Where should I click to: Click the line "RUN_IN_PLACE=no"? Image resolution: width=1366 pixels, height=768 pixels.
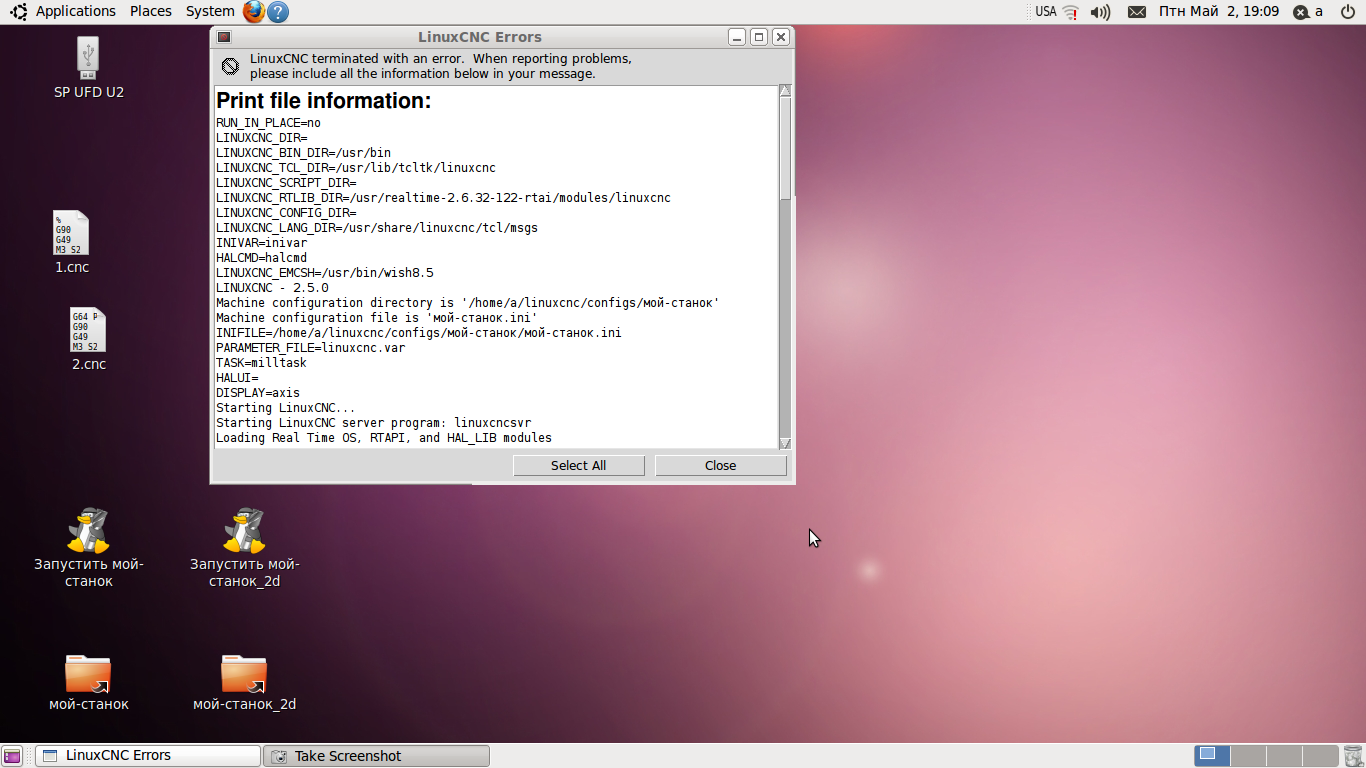[268, 123]
